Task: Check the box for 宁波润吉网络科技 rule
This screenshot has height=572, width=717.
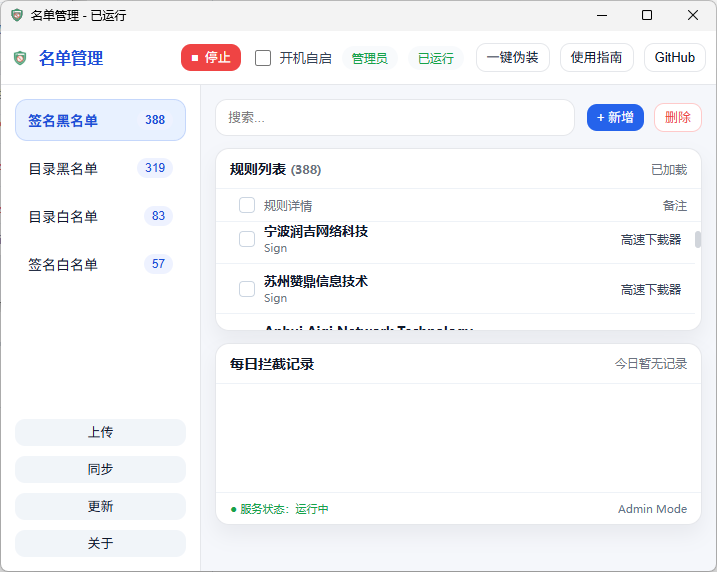Action: 247,239
